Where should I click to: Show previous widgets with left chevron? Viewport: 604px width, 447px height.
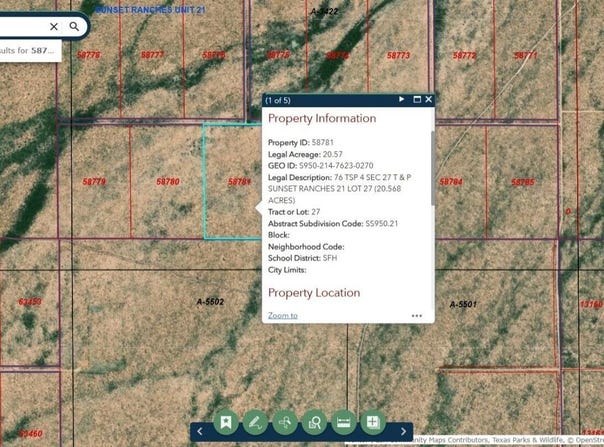200,431
